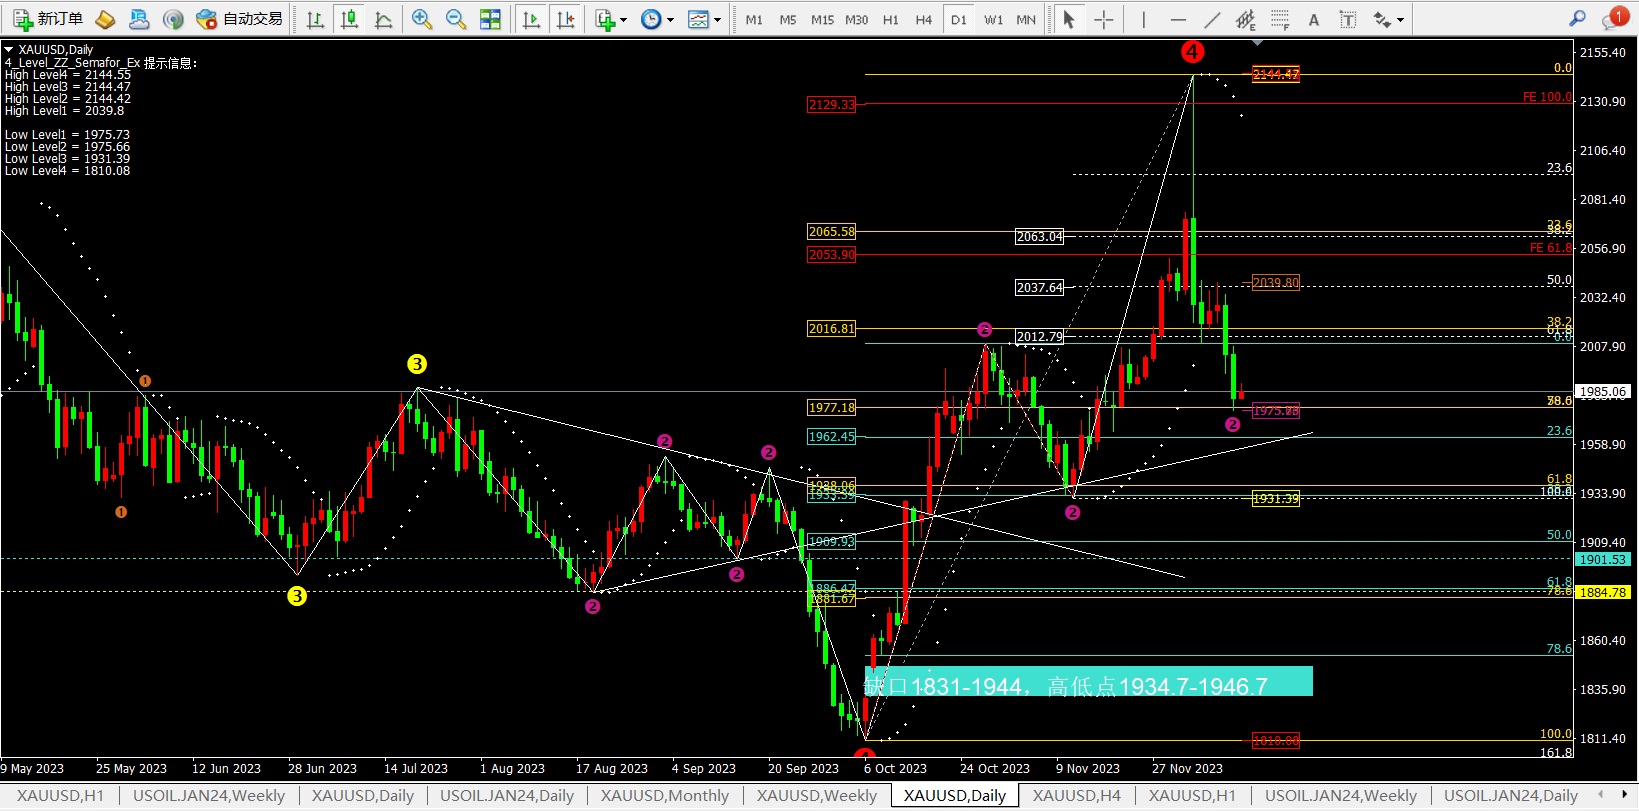Zoom out of the chart

click(x=456, y=19)
